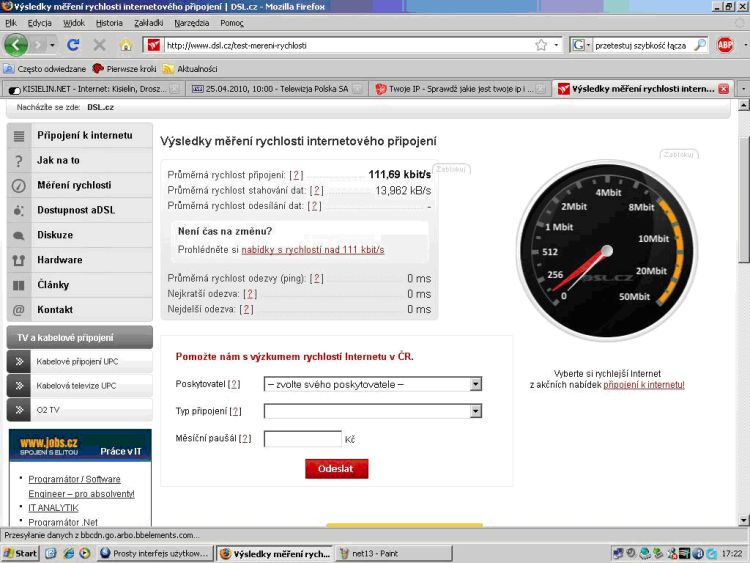Click the Windows Start button
750x563 pixels.
pos(20,553)
